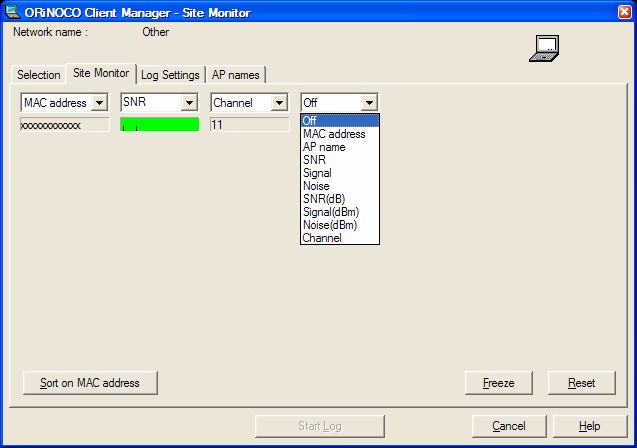Pick Noise(dBm) from the dropdown list
The image size is (637, 448).
coord(330,225)
